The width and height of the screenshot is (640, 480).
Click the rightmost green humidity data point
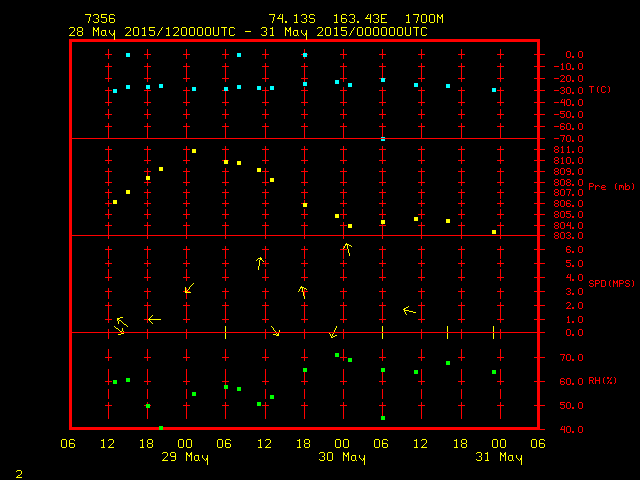(x=494, y=372)
